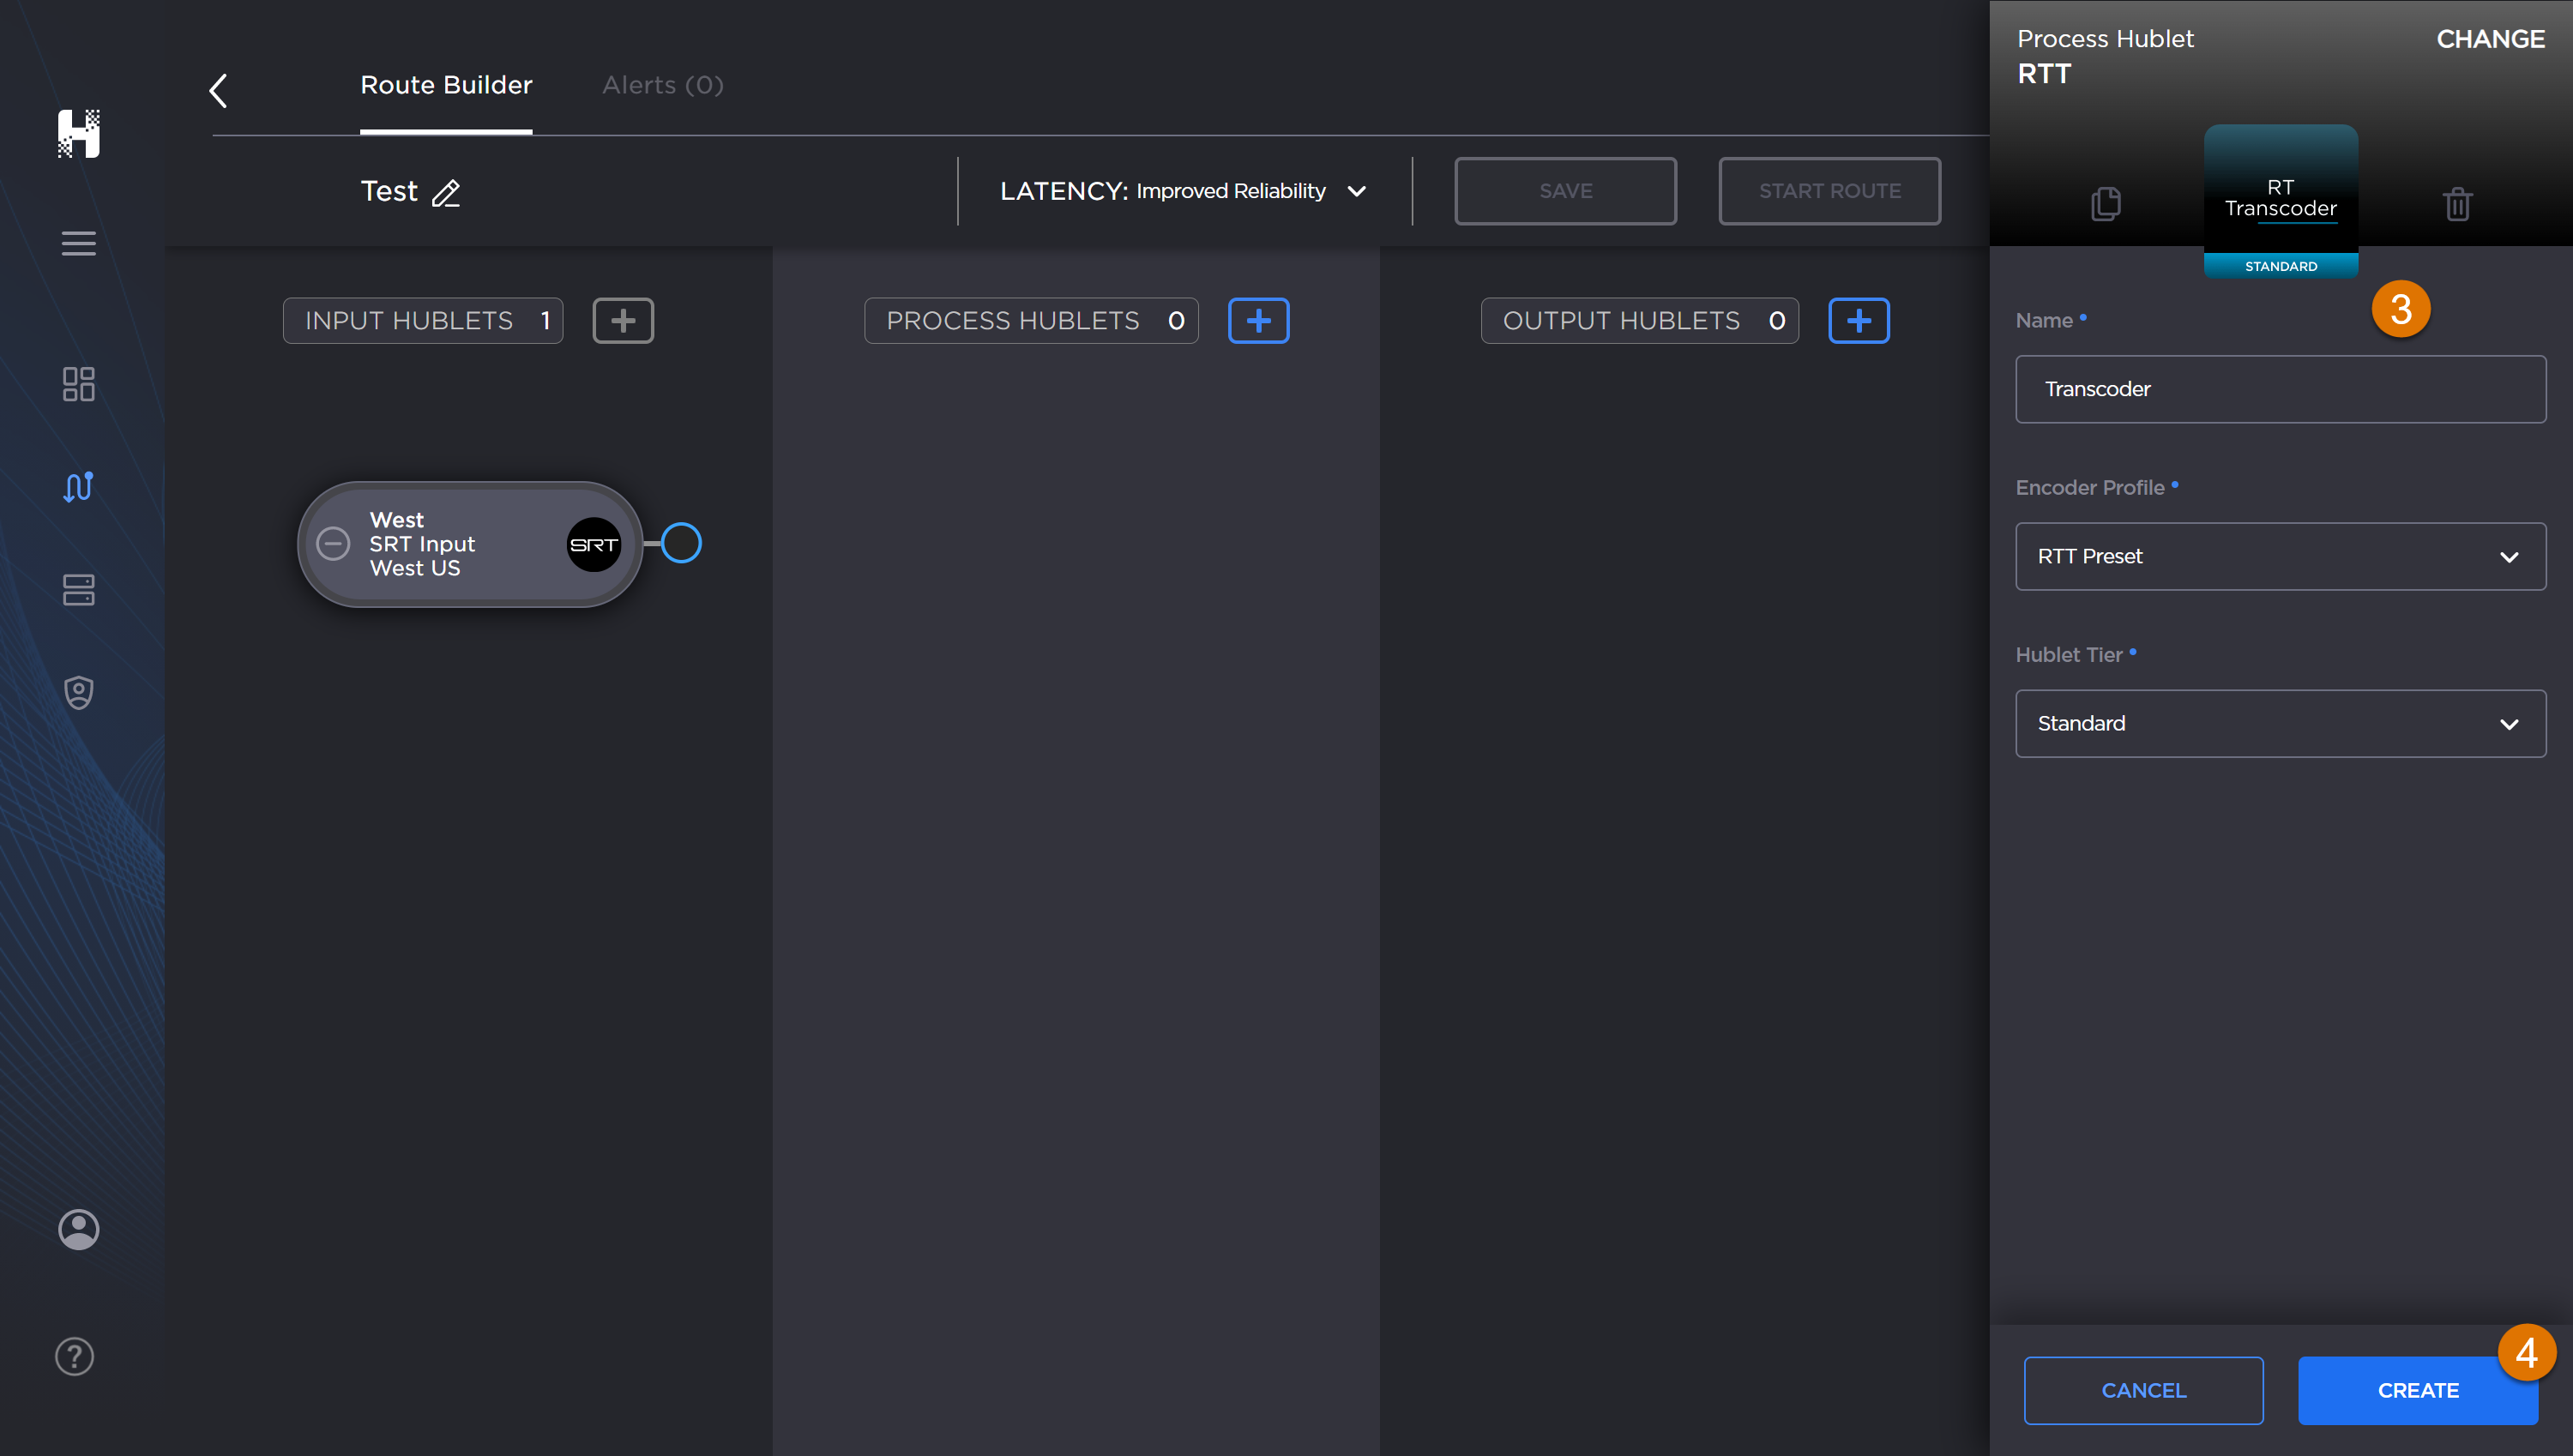Select the dashboard grid icon in sidebar
This screenshot has width=2573, height=1456.
tap(78, 384)
